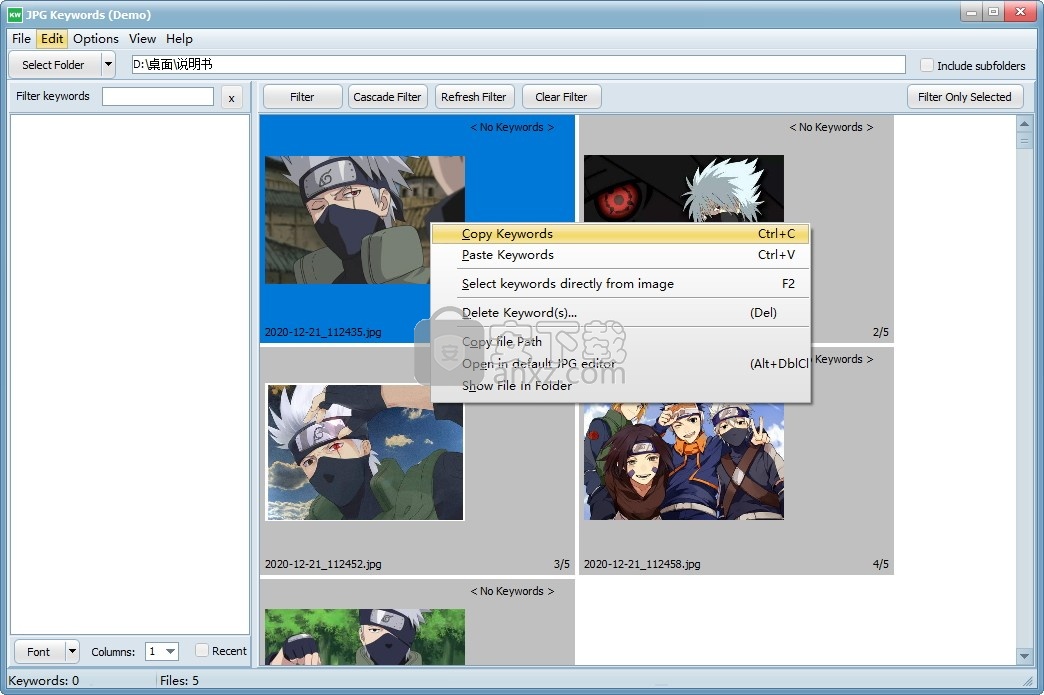Choose Open in default JPG editor
Viewport: 1044px width, 695px height.
click(620, 363)
